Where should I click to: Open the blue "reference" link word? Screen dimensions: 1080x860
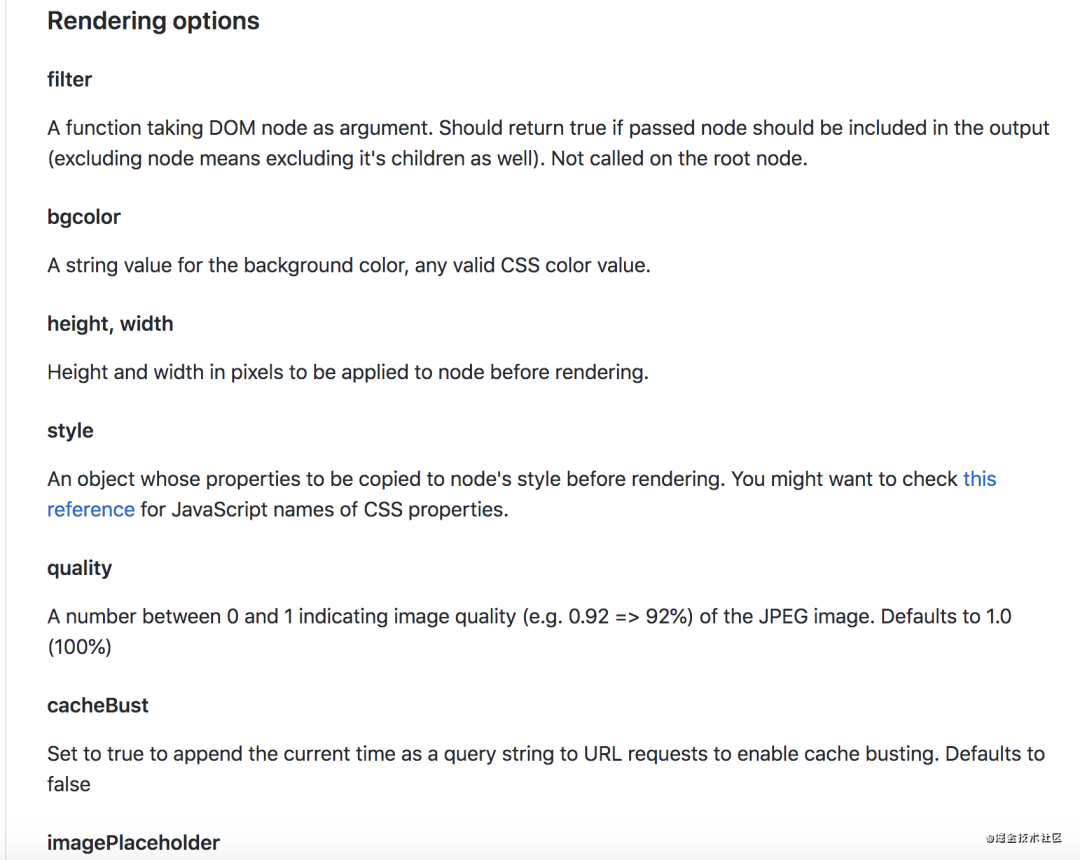pyautogui.click(x=91, y=509)
